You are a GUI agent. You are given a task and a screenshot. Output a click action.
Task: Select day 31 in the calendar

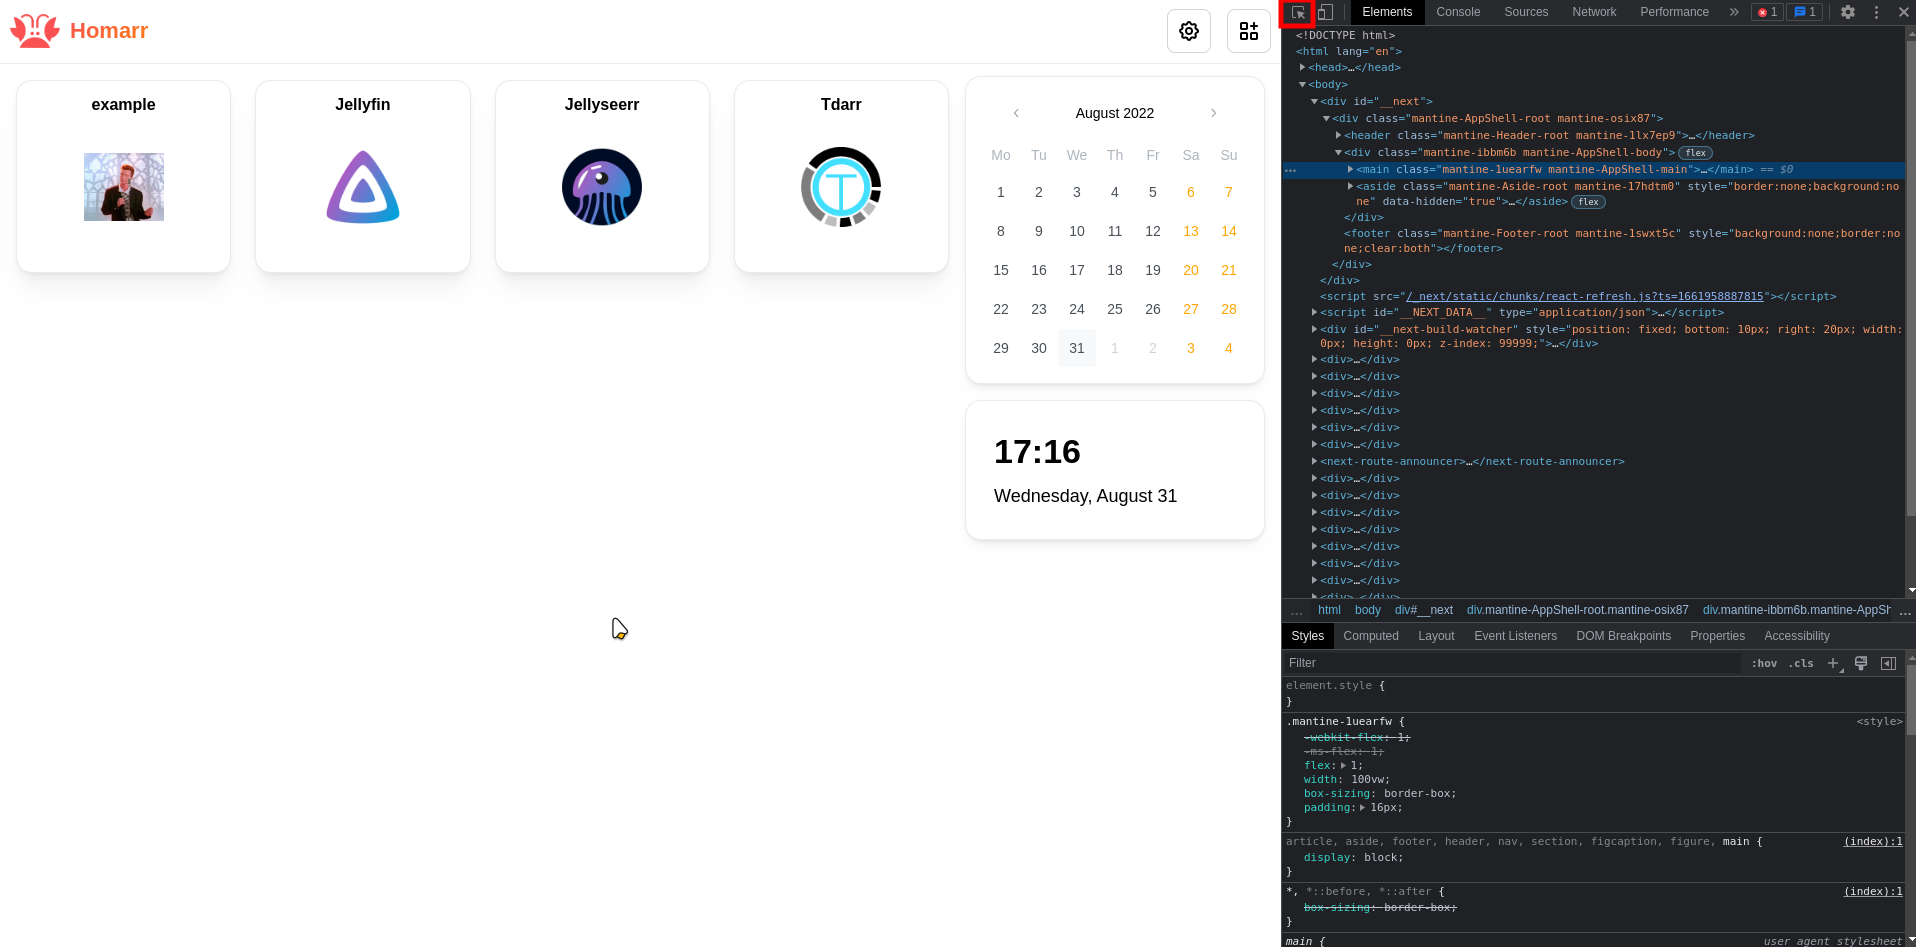pyautogui.click(x=1077, y=348)
